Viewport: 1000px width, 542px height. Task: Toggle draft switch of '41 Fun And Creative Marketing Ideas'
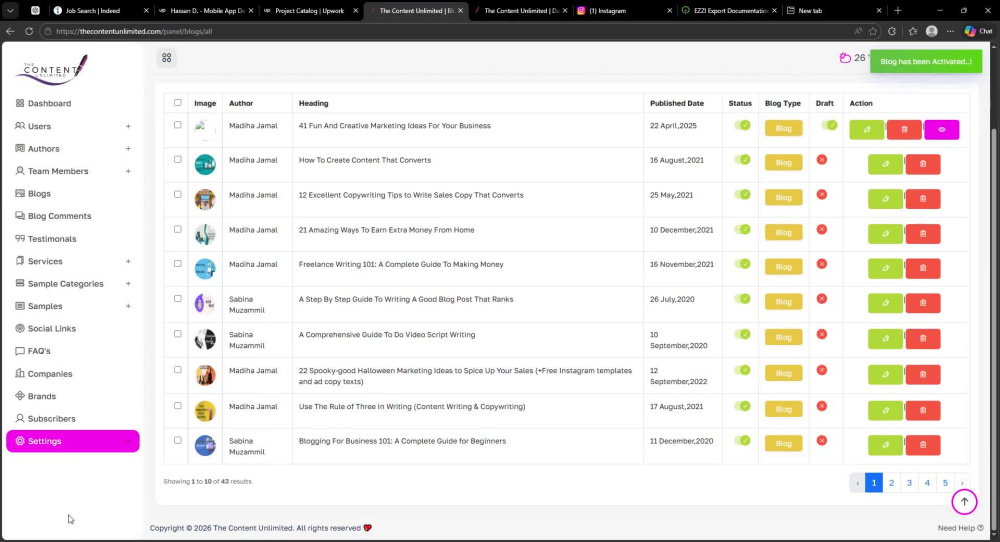click(x=829, y=125)
